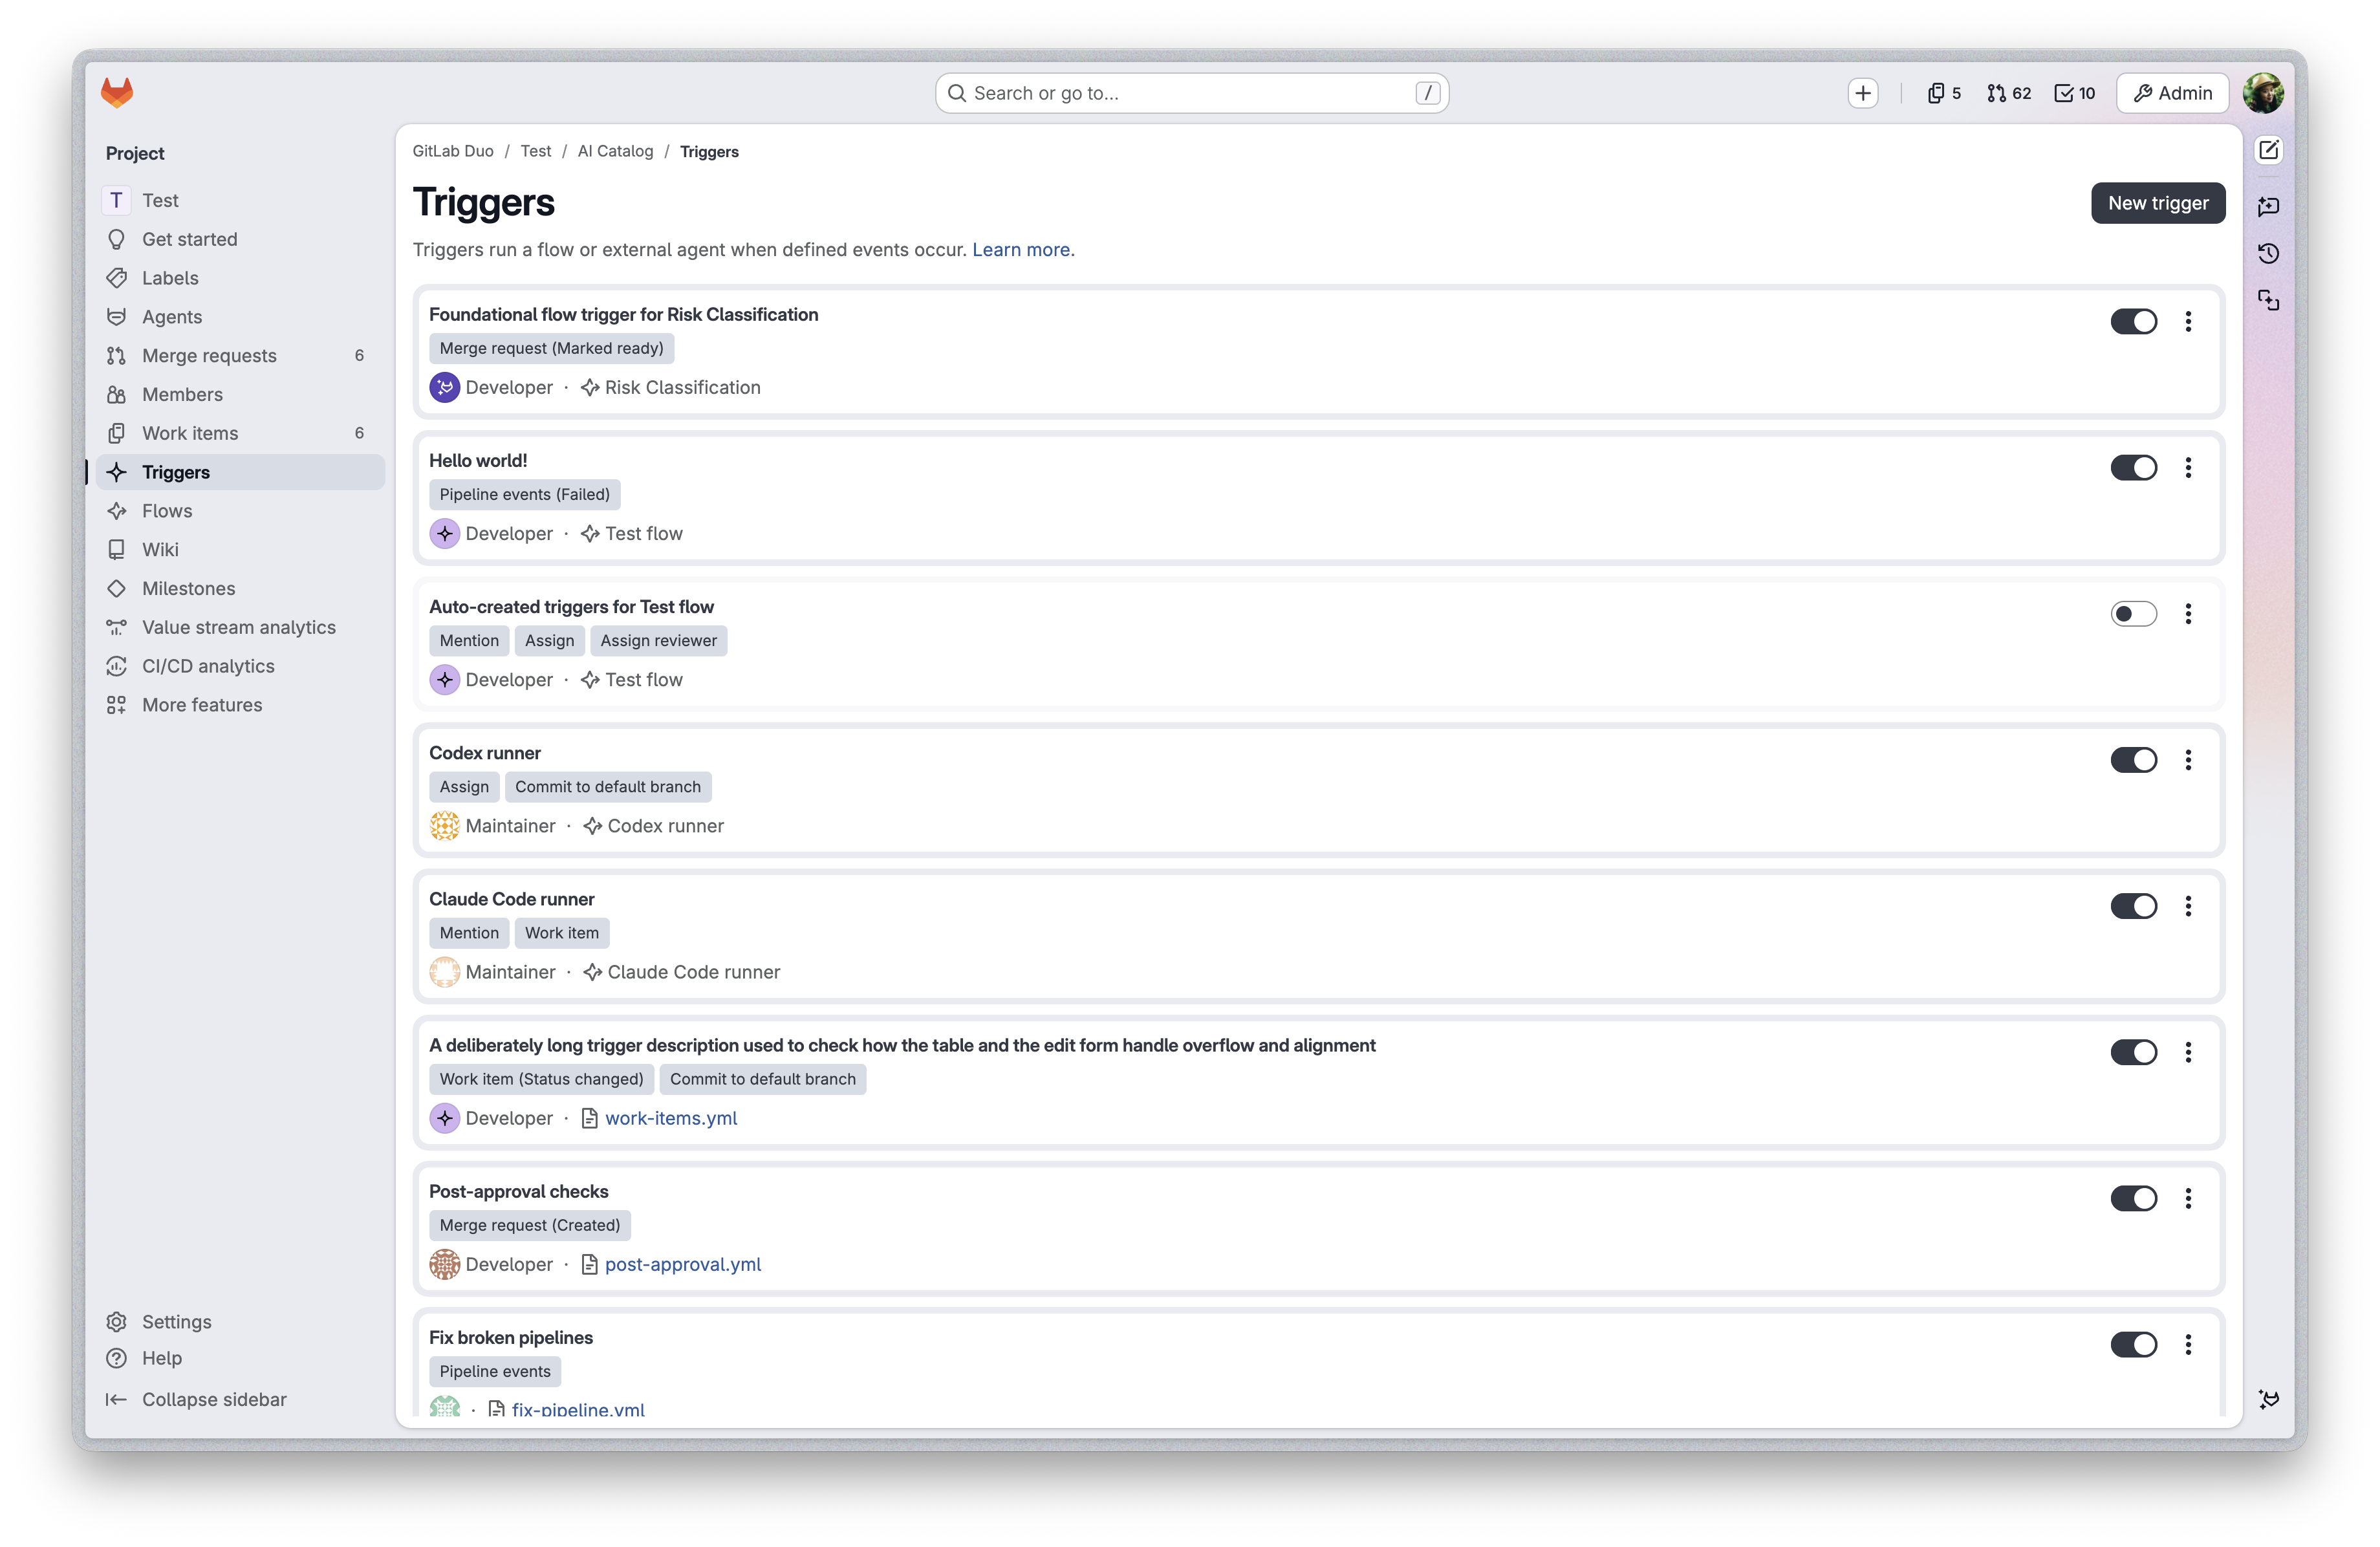Screen dimensions: 2380x1547
Task: Open actions menu for Fix broken pipelines
Action: point(2188,1344)
